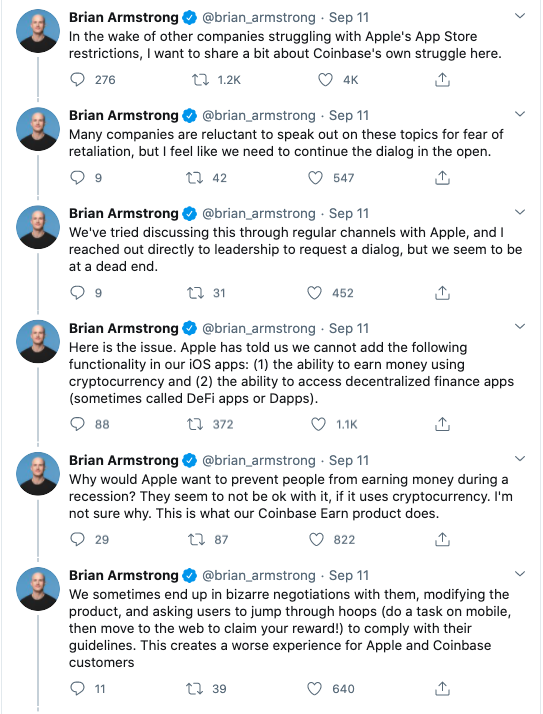Open the @brian_armstrong handle on the first tweet
Screen dimensions: 543x714
pyautogui.click(x=258, y=17)
